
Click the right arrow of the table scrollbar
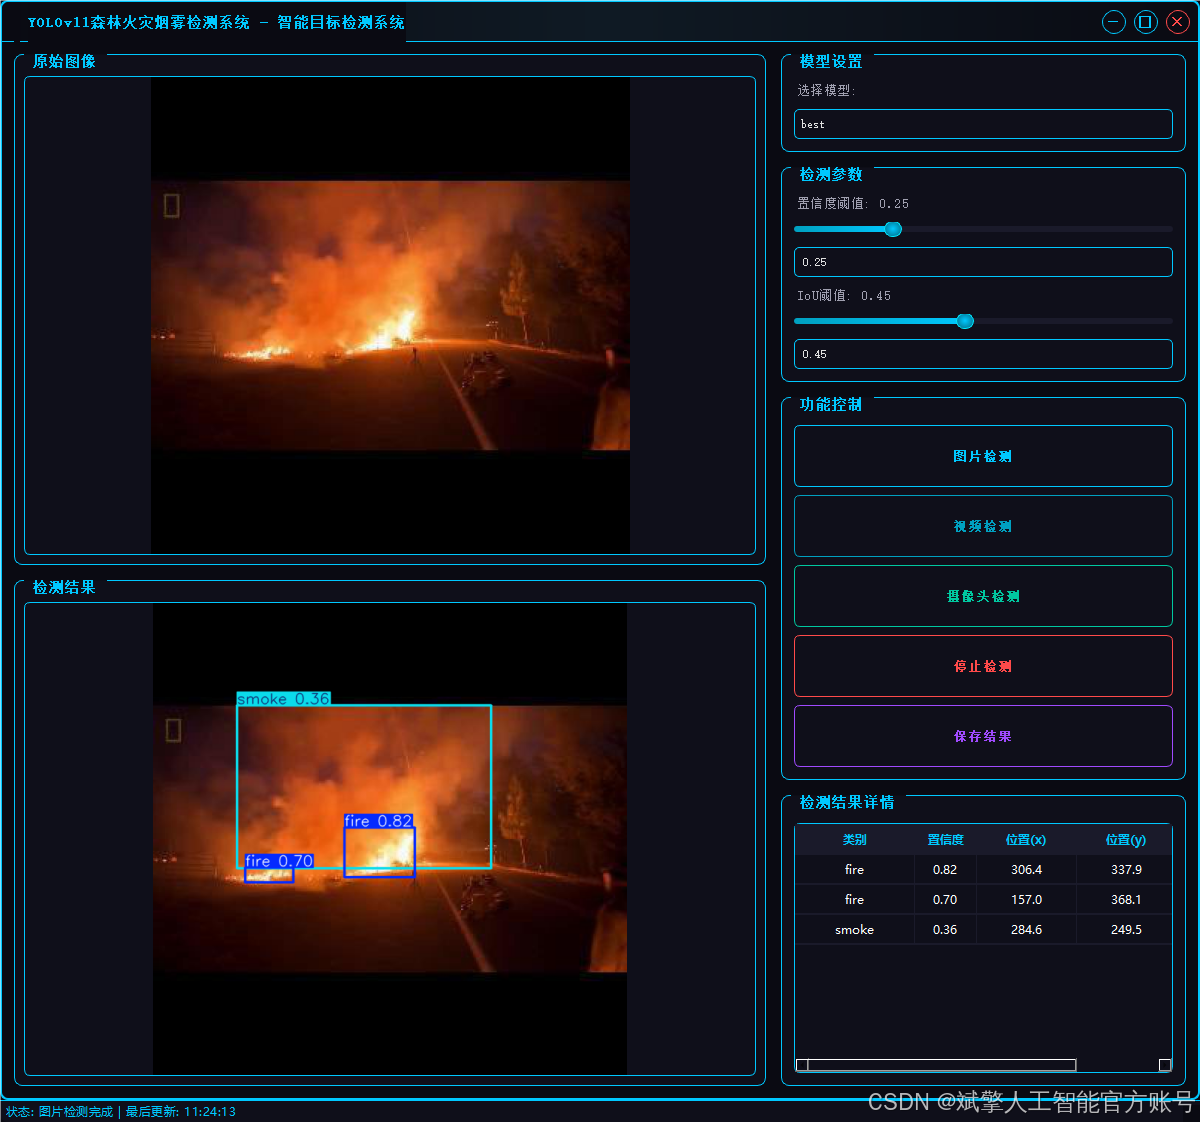click(1165, 1065)
